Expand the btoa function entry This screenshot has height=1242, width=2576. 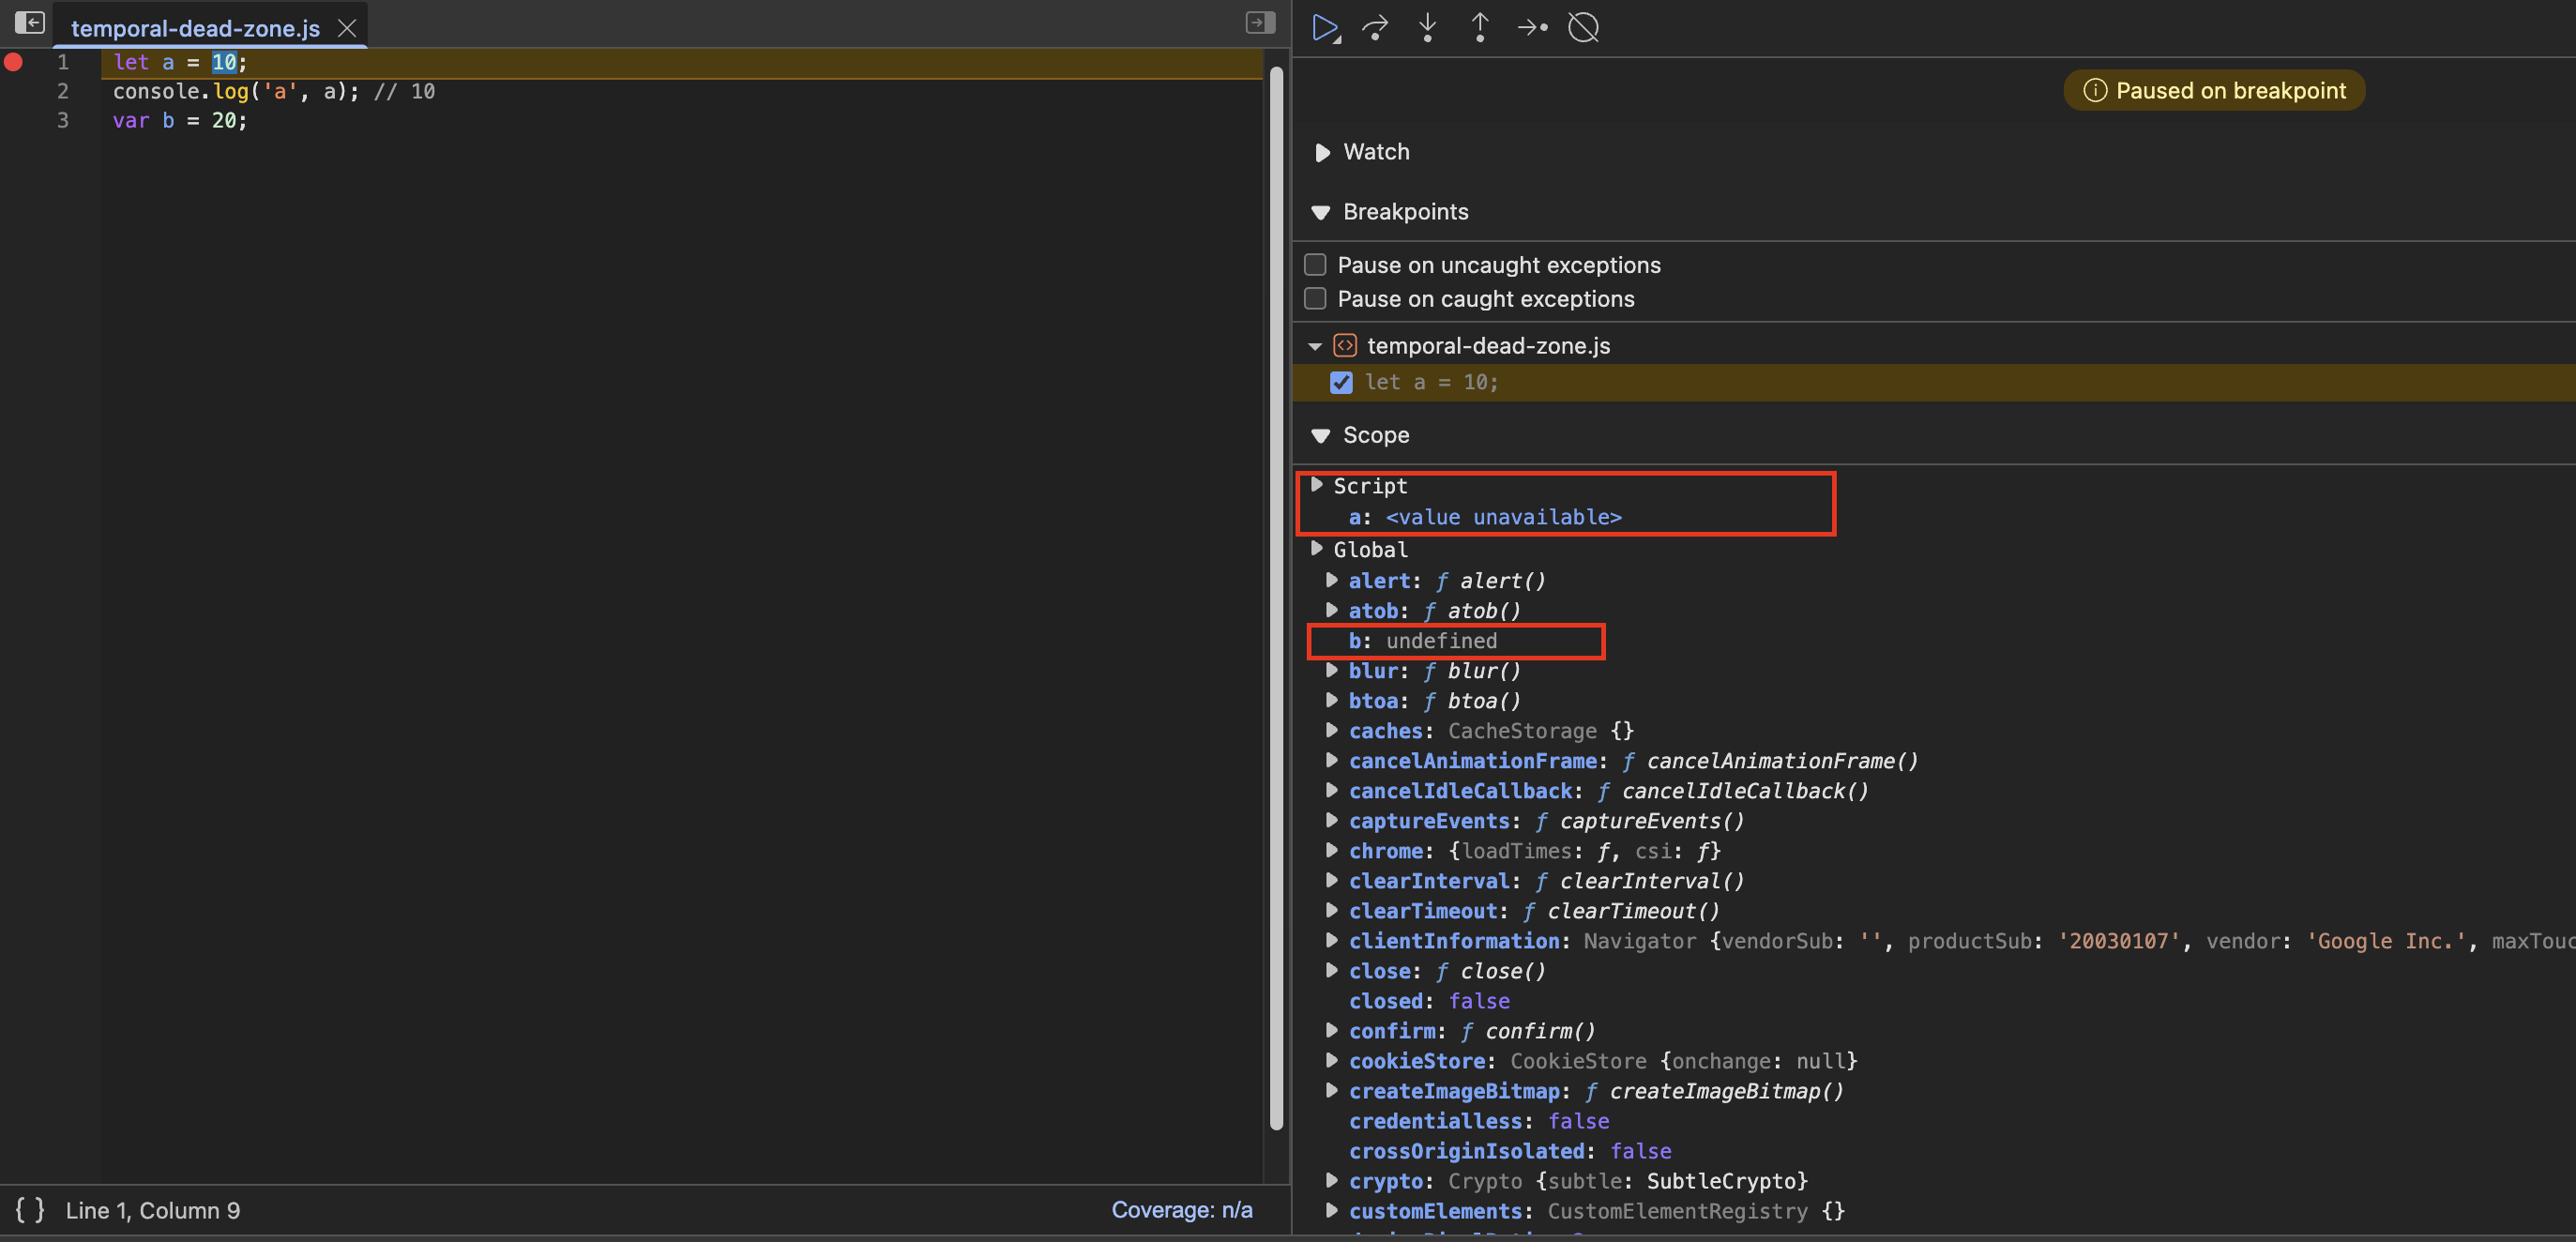tap(1332, 699)
